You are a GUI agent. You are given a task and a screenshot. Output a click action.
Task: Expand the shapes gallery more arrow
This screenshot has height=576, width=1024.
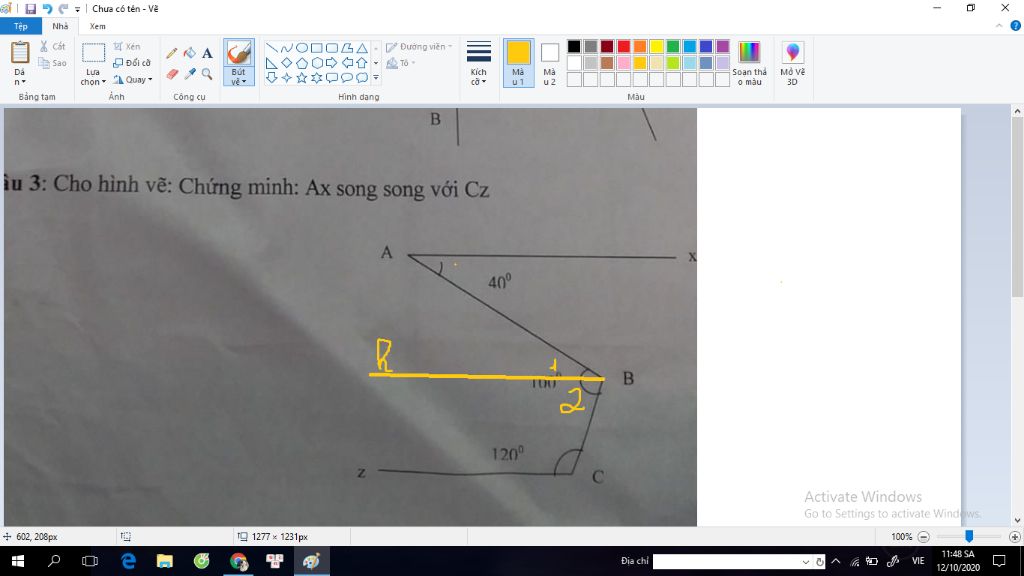point(376,78)
